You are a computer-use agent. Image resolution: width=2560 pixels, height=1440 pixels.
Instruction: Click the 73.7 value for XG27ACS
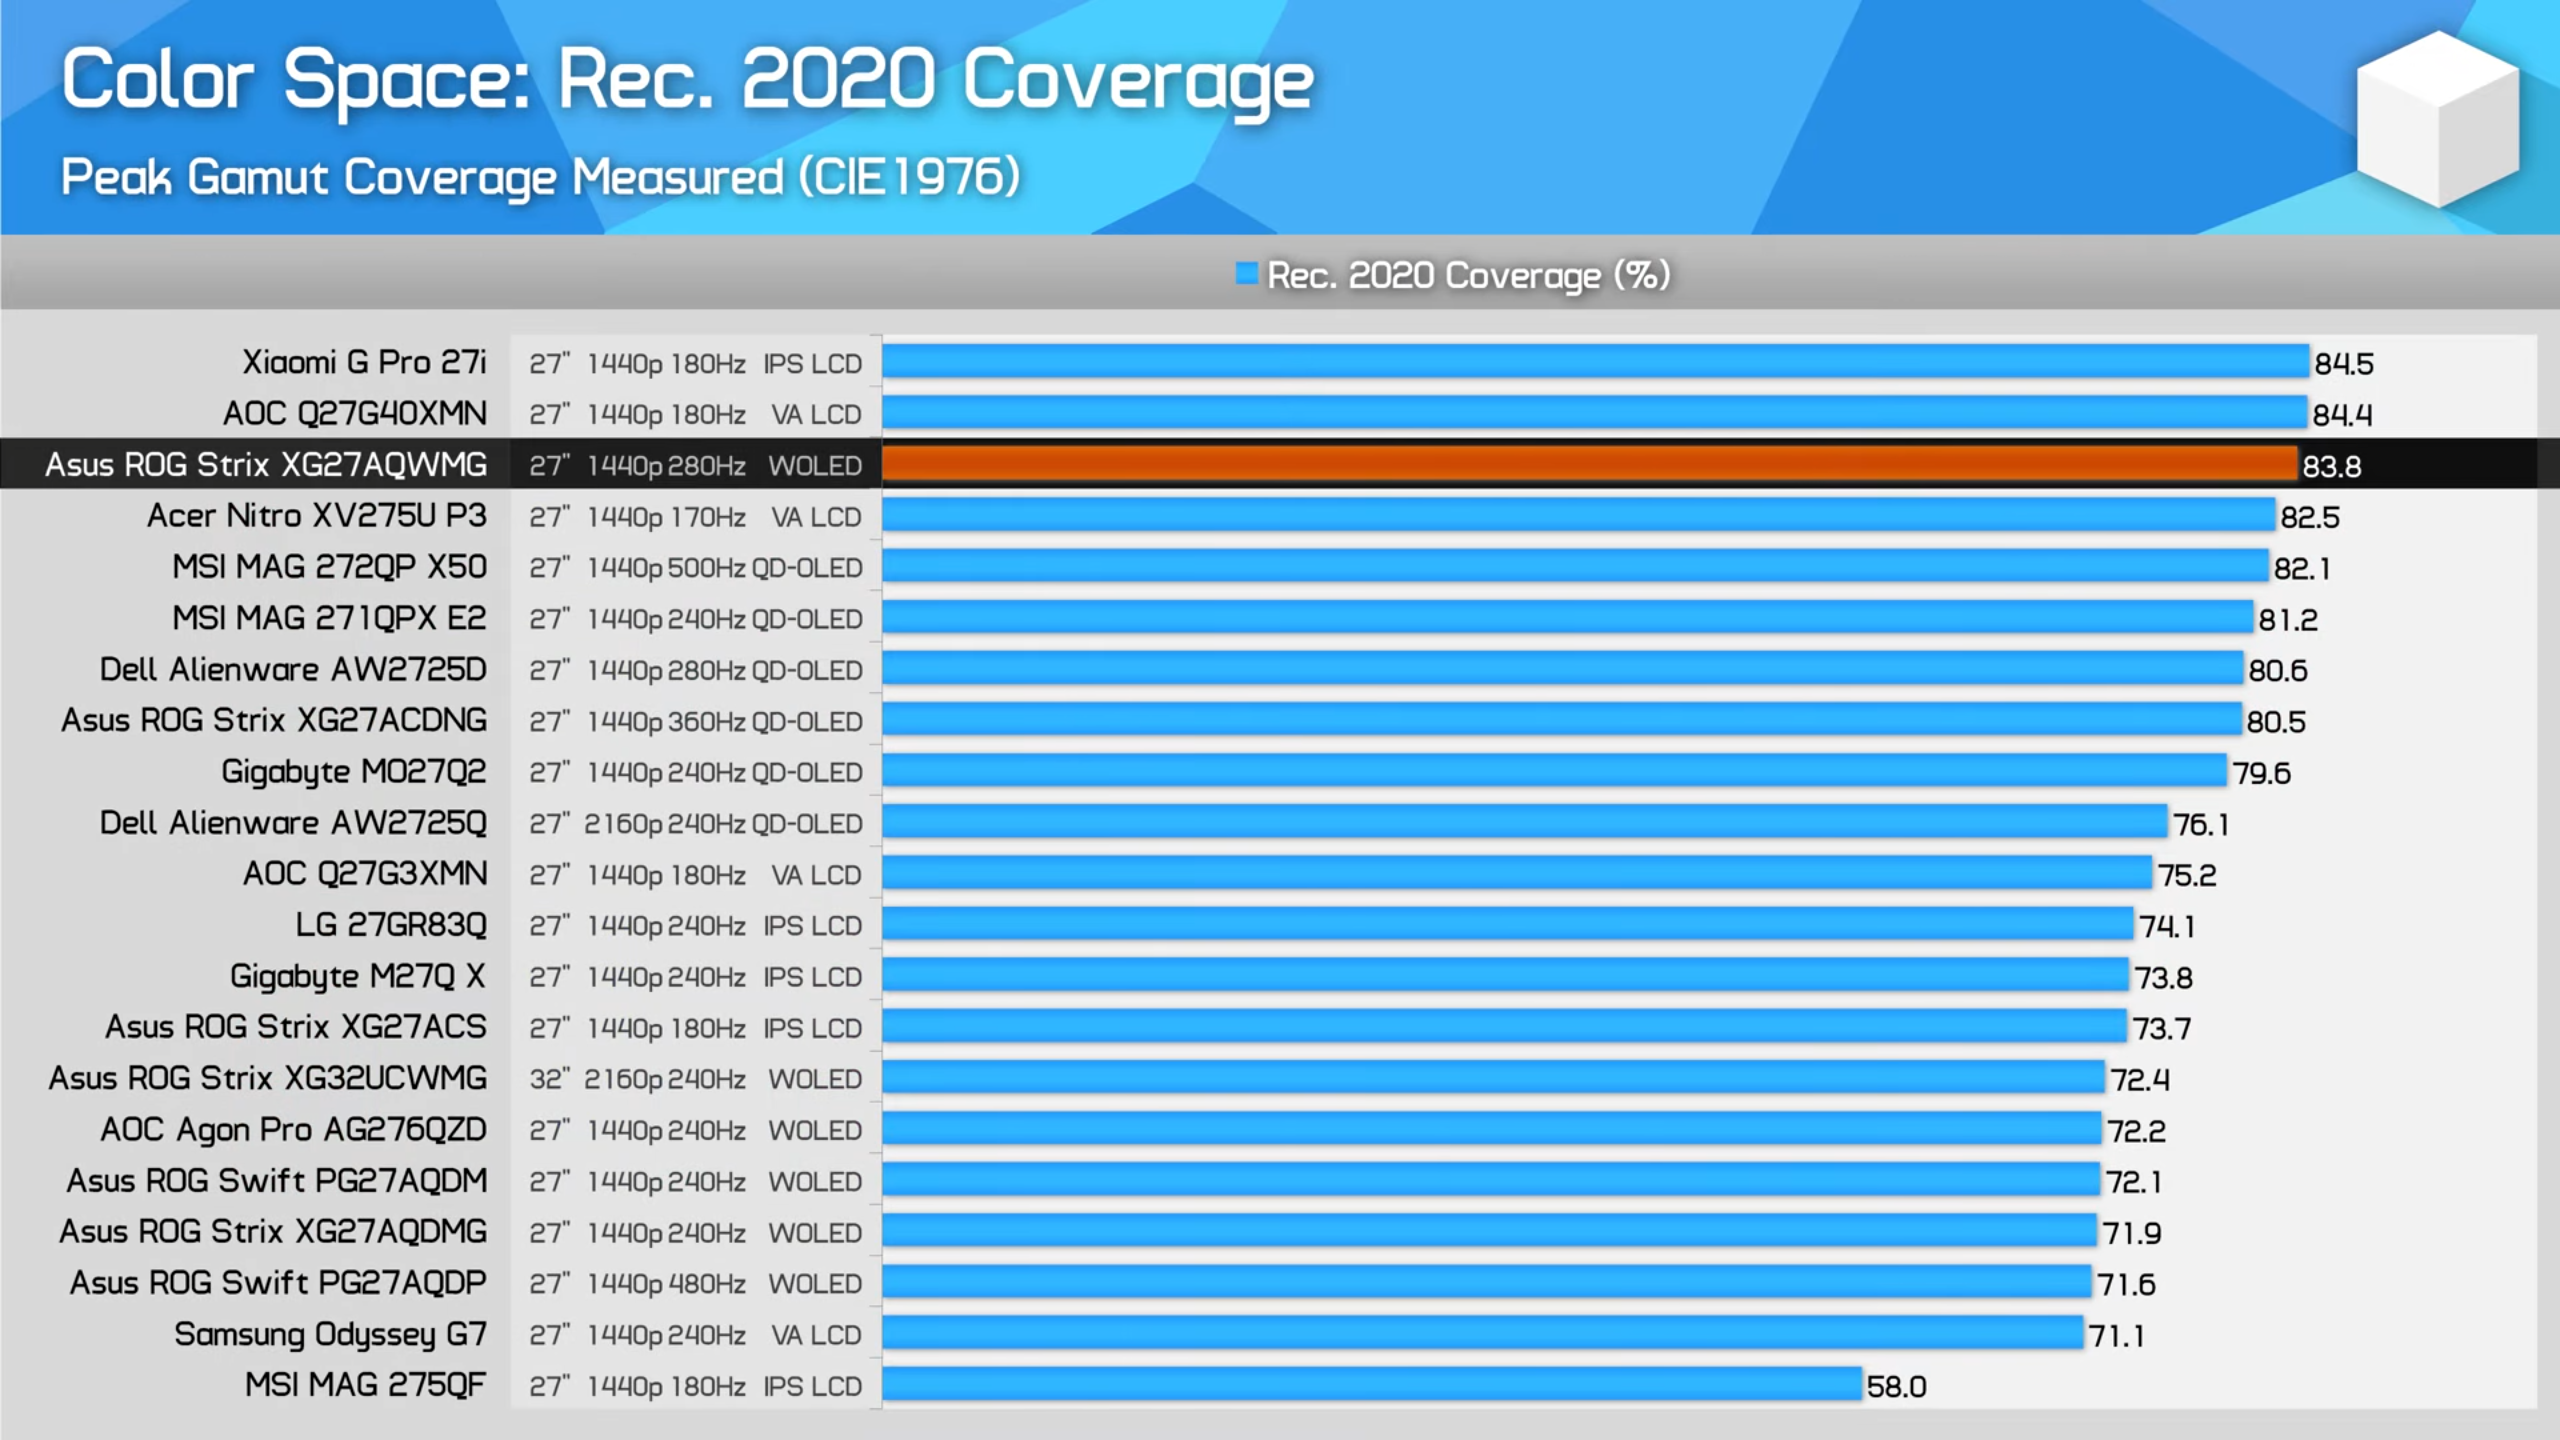click(2162, 1029)
